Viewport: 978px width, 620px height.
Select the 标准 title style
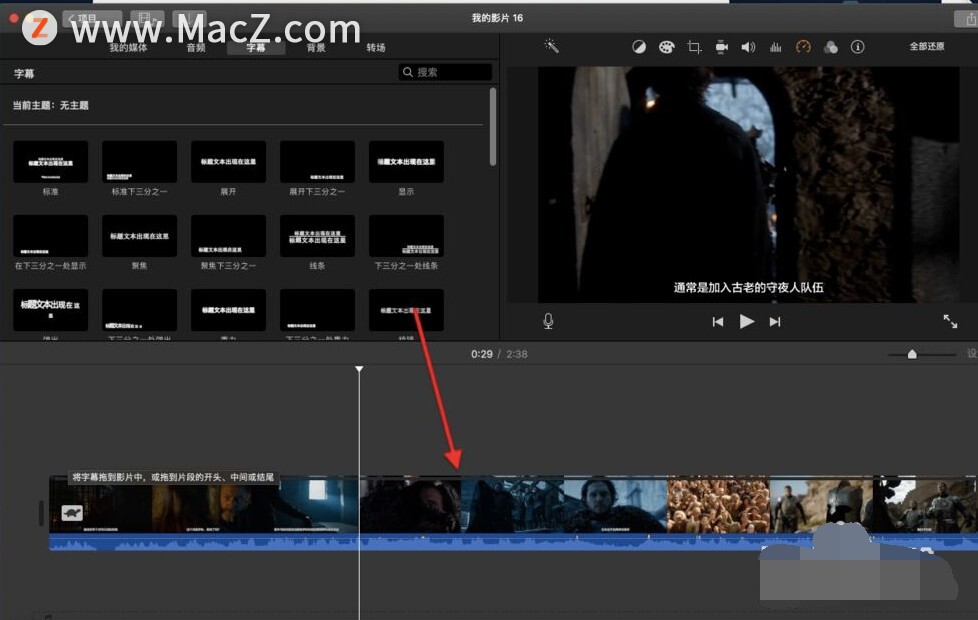pos(51,162)
